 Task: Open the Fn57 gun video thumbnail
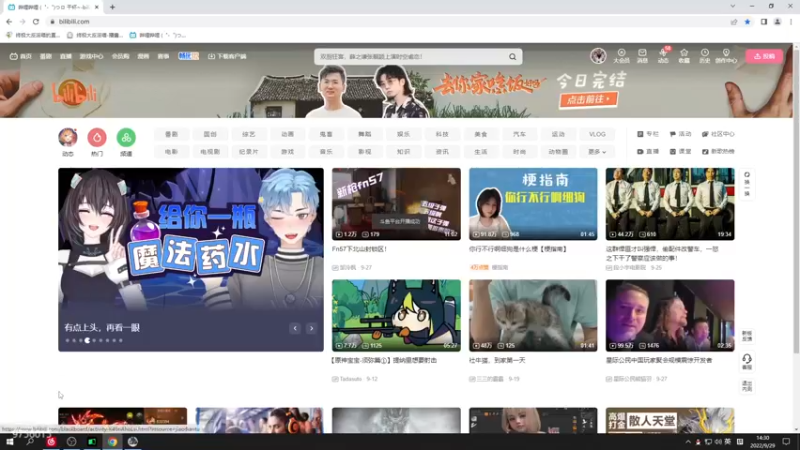point(396,204)
